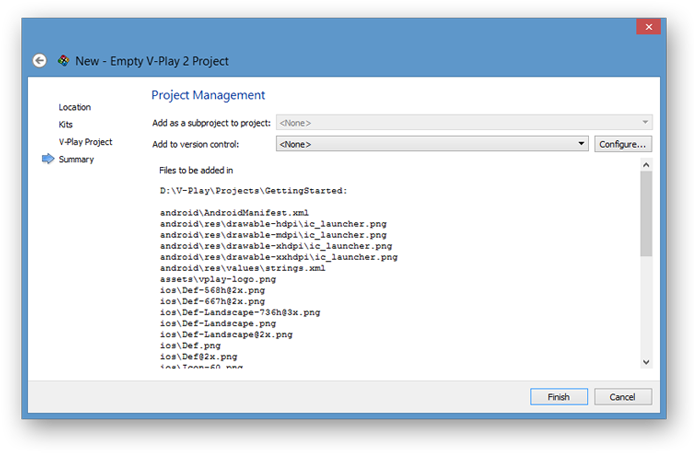Open the Add as a subproject dropdown
This screenshot has width=694, height=453.
click(464, 123)
